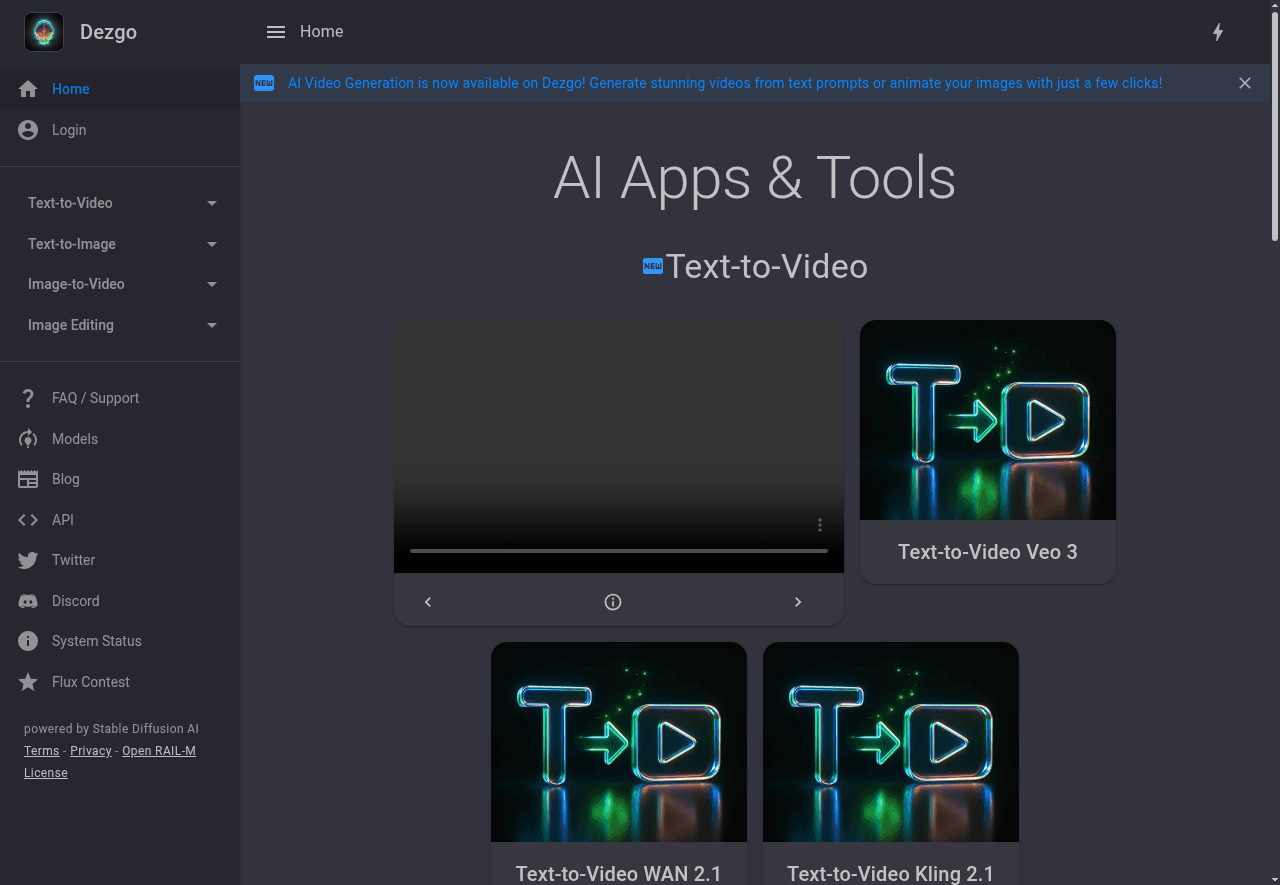The image size is (1280, 885).
Task: Click the video progress bar
Action: [618, 551]
